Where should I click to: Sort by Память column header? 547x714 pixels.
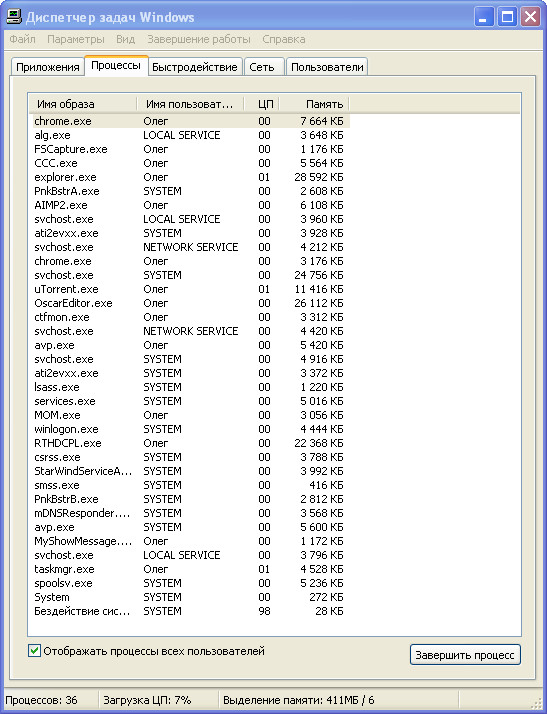[314, 104]
